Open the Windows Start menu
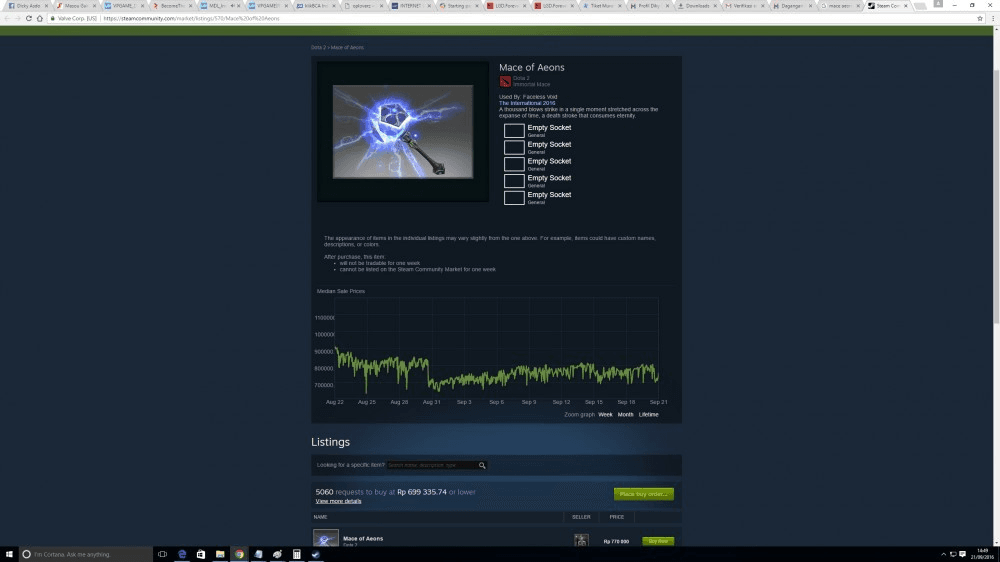Screen dimensions: 1000x562 click(x=9, y=554)
